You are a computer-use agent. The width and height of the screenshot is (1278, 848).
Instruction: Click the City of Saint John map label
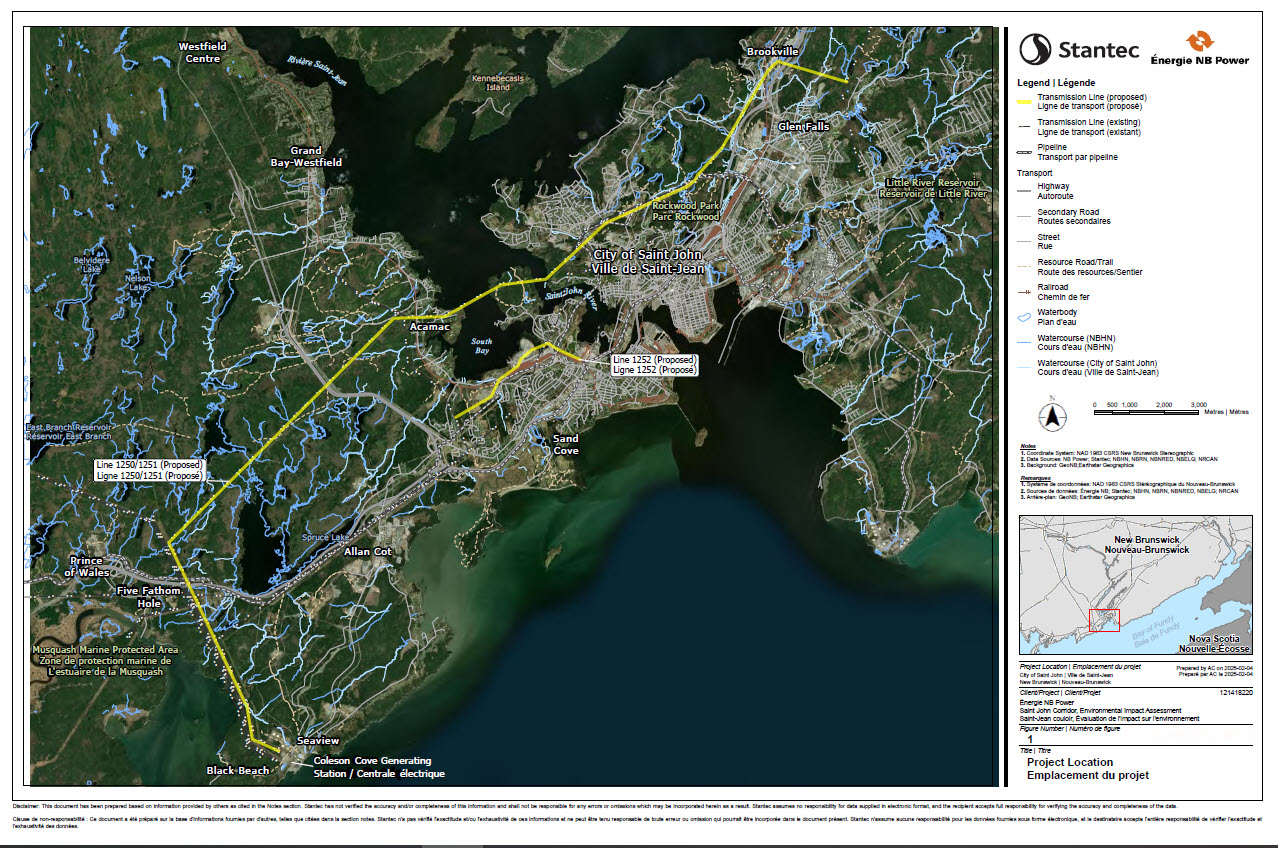coord(648,262)
